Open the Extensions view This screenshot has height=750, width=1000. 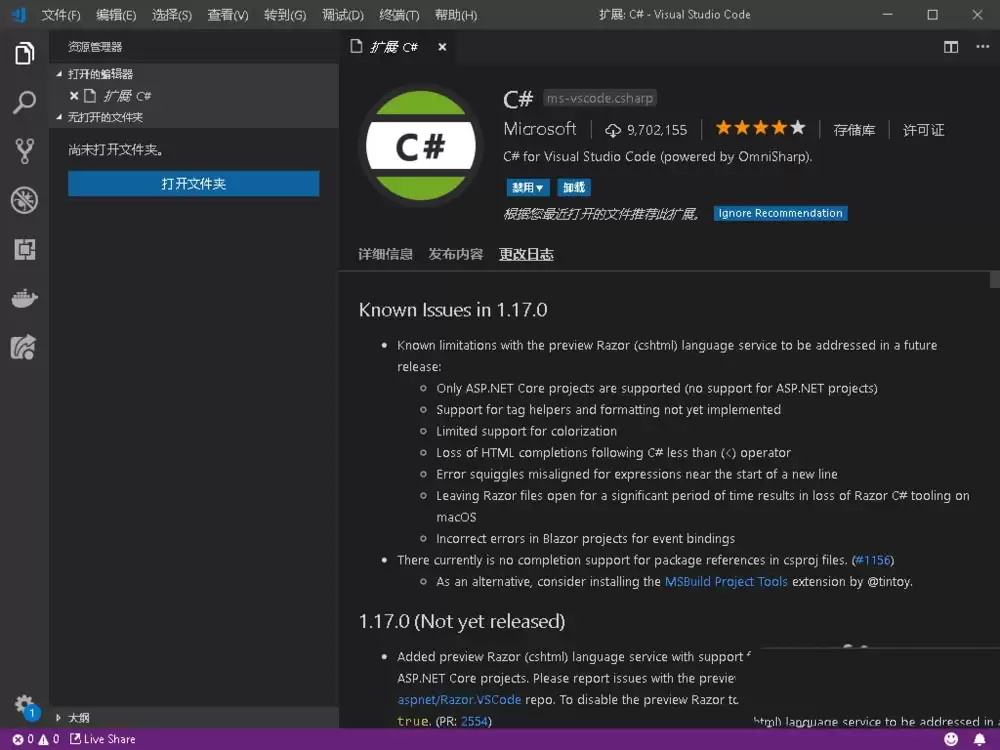click(24, 249)
